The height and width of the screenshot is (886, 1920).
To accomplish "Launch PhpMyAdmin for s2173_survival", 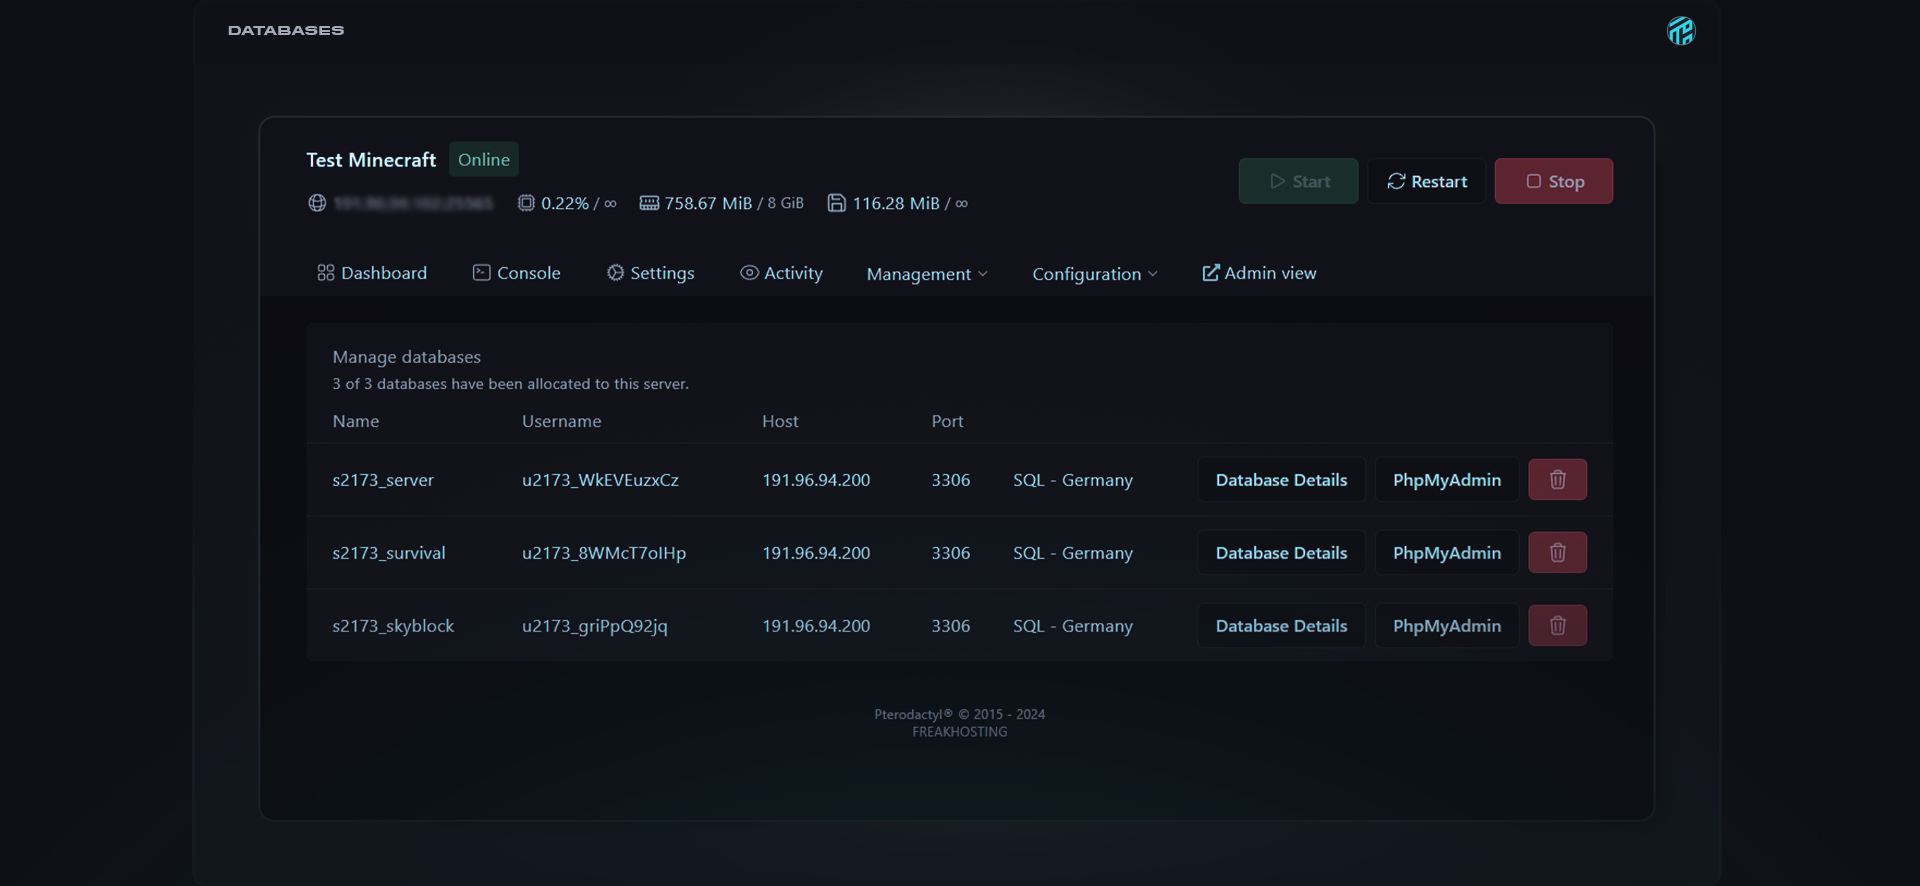I will coord(1446,553).
